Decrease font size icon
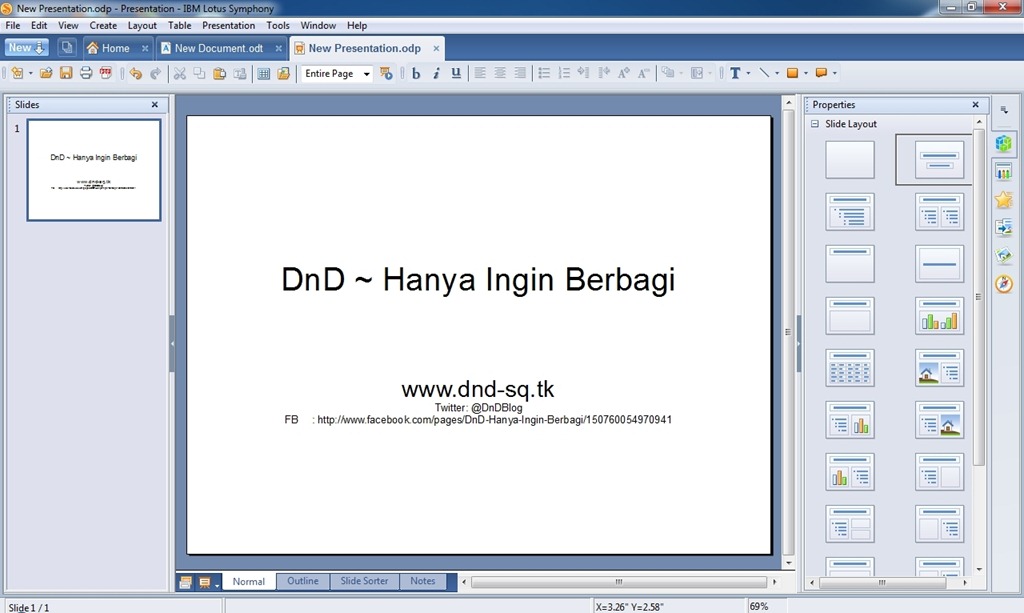1024x613 pixels. (644, 73)
